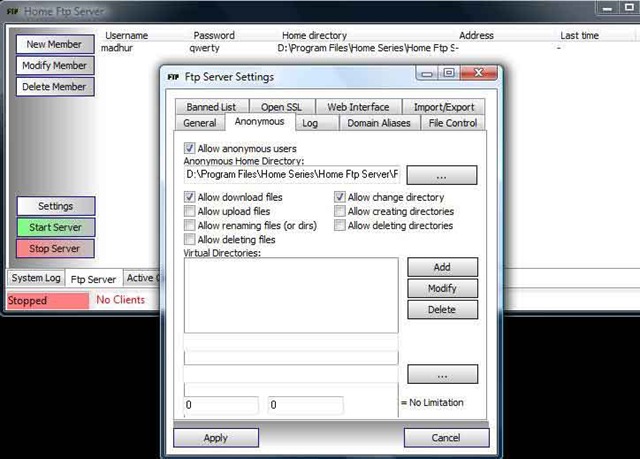Open the File Control tab

point(453,123)
